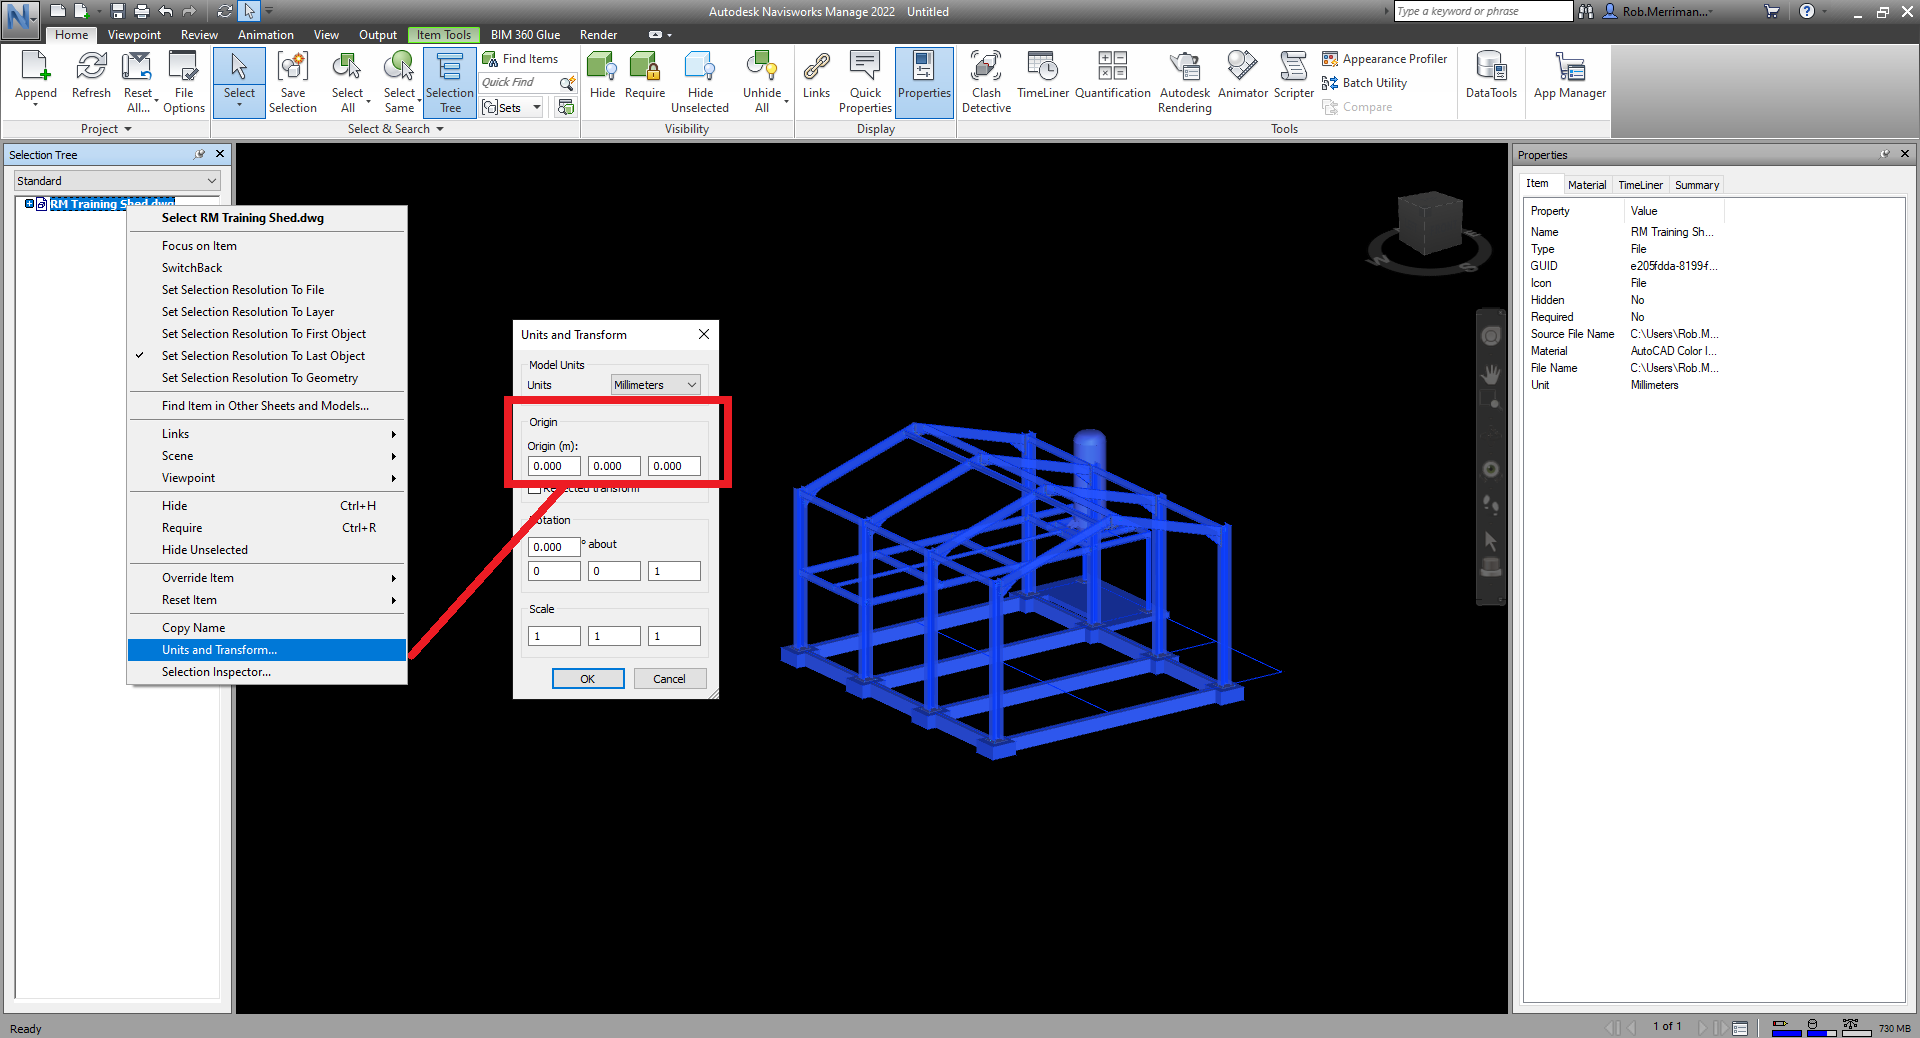Toggle the Properties panel button

(x=923, y=80)
